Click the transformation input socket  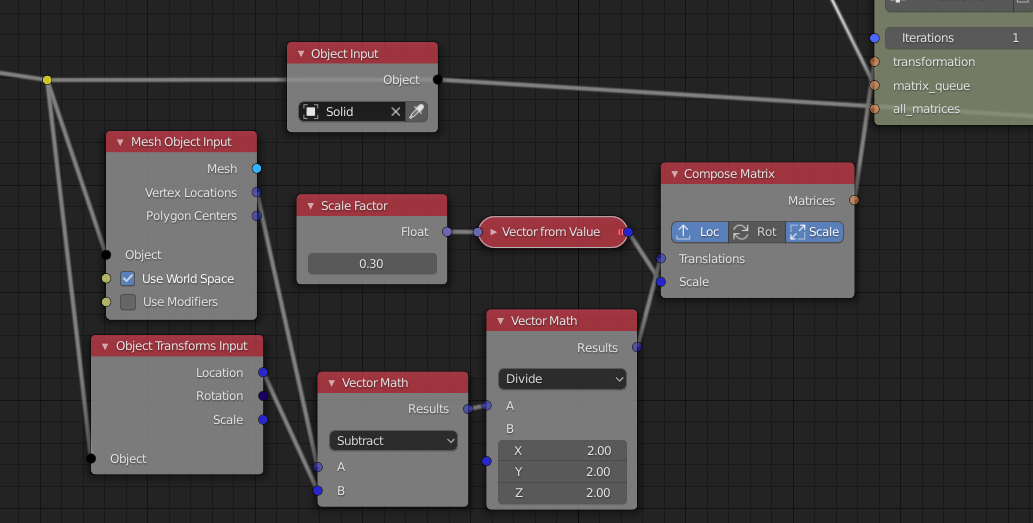click(875, 62)
